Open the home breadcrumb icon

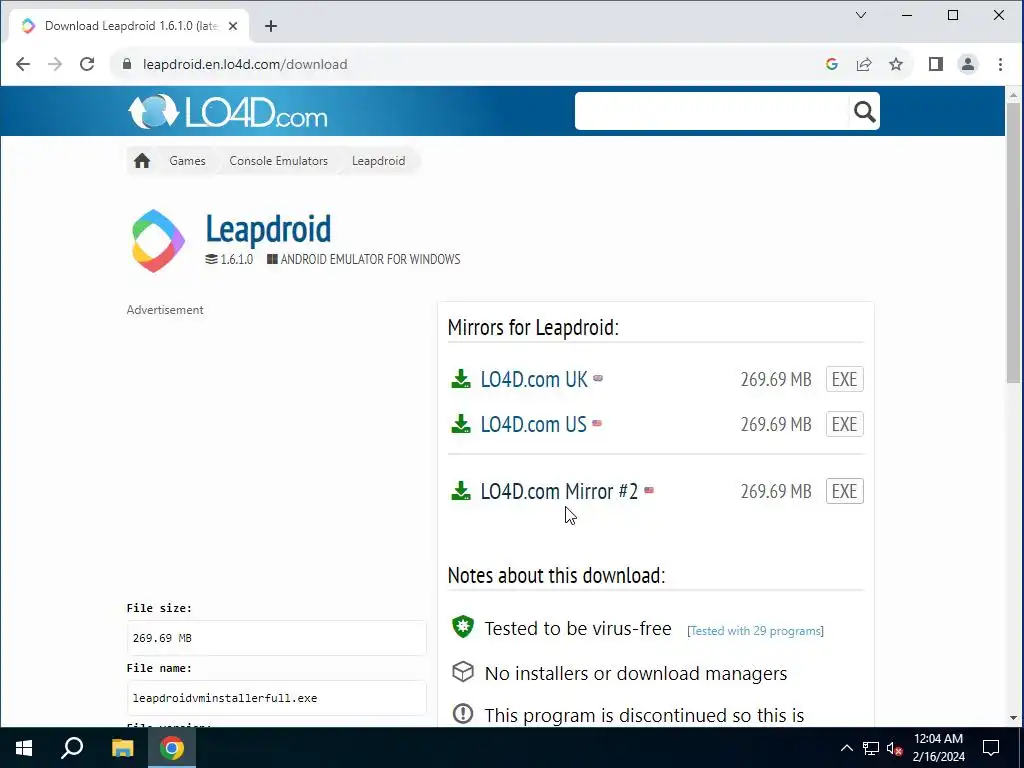142,161
